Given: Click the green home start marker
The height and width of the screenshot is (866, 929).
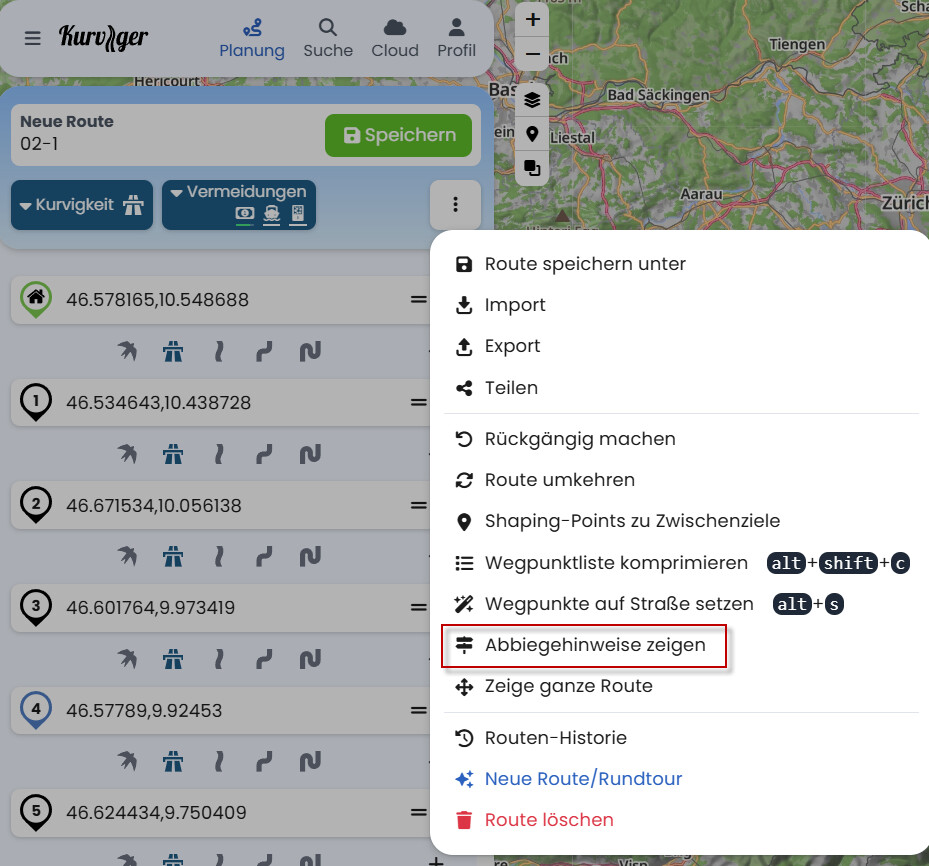Looking at the screenshot, I should coord(36,299).
